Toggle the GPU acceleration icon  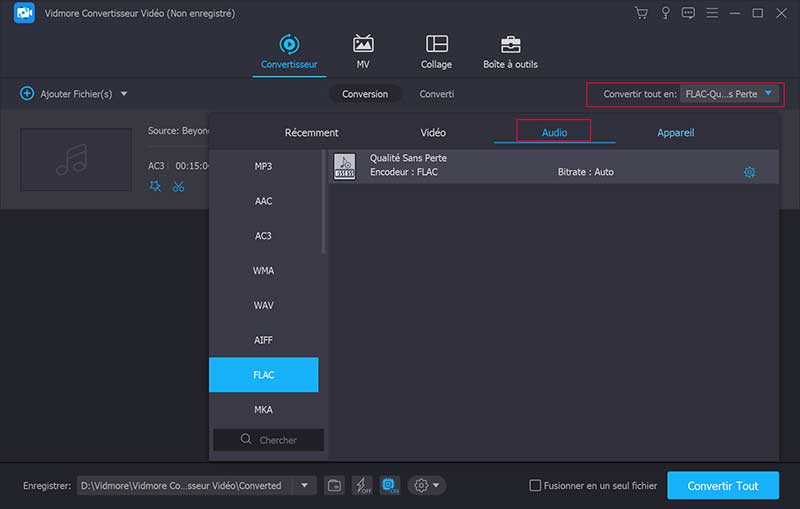click(x=390, y=486)
